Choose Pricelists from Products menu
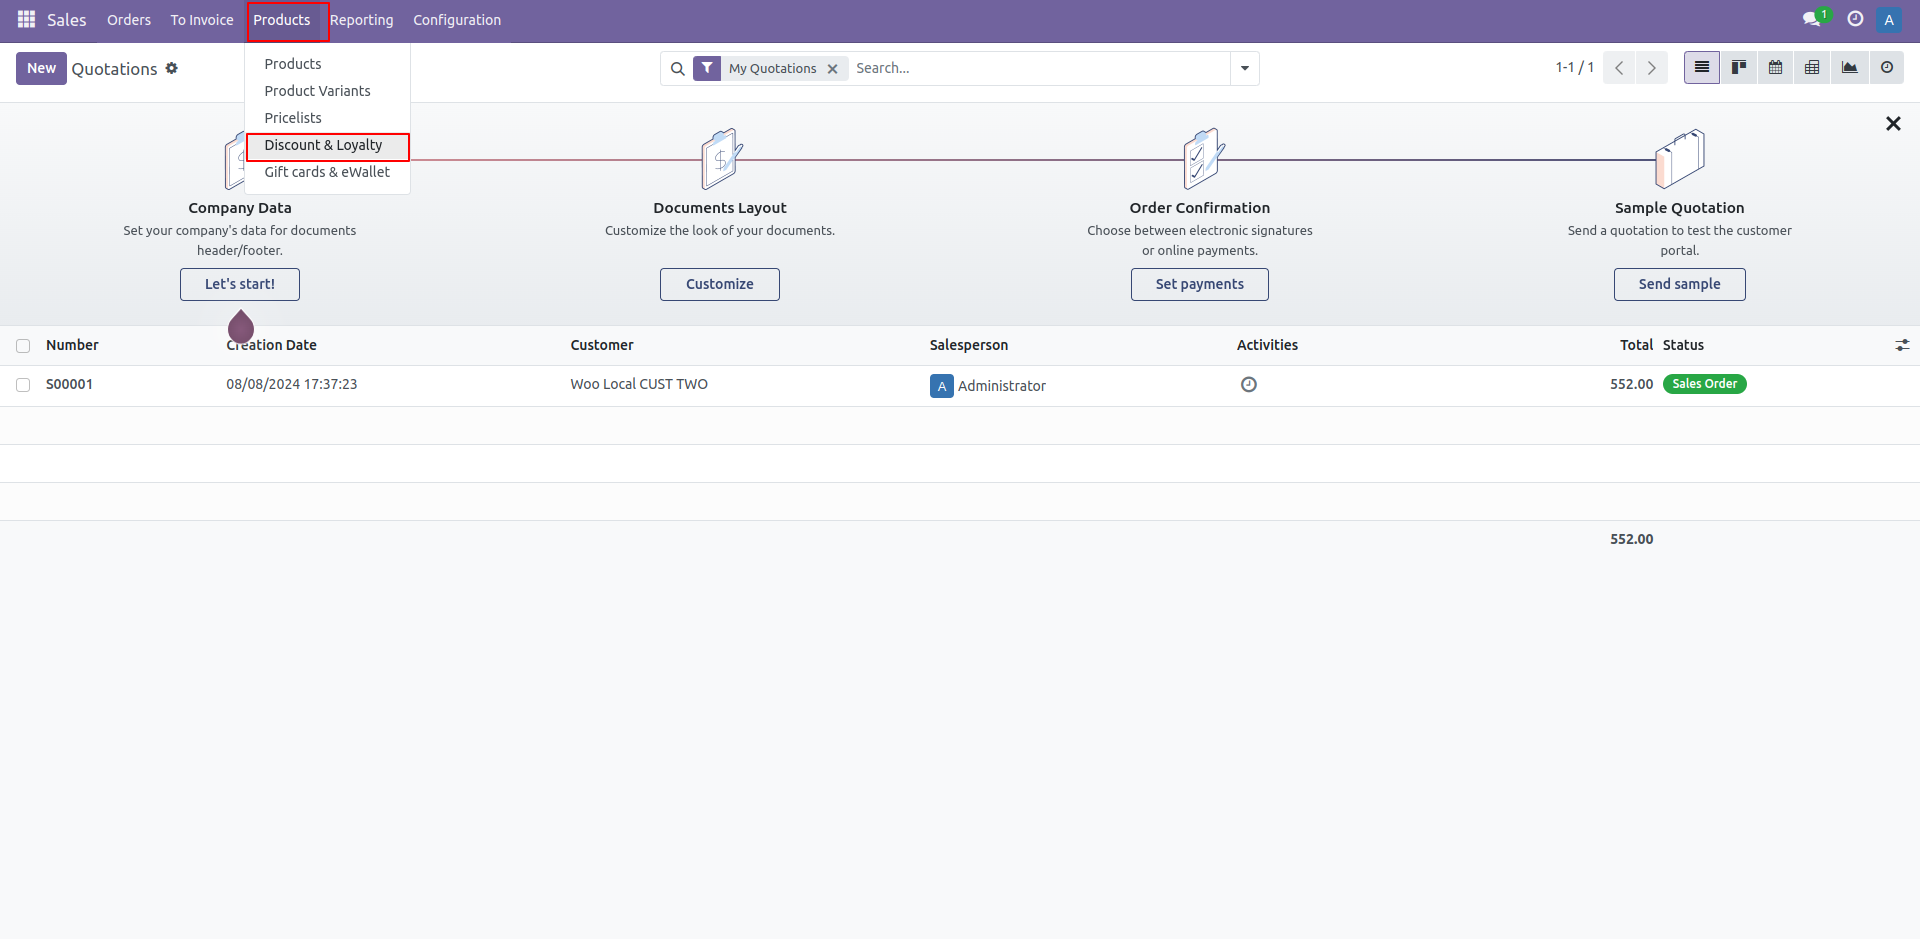The height and width of the screenshot is (939, 1920). pos(293,118)
